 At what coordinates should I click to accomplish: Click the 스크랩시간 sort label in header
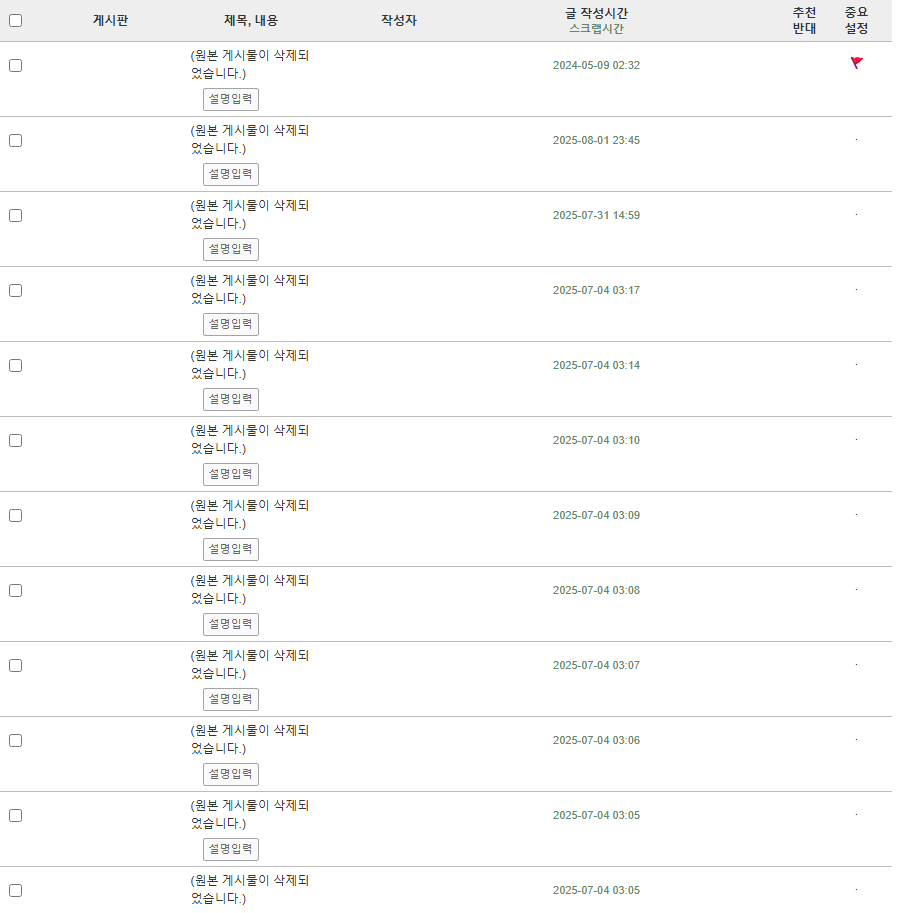pos(596,29)
